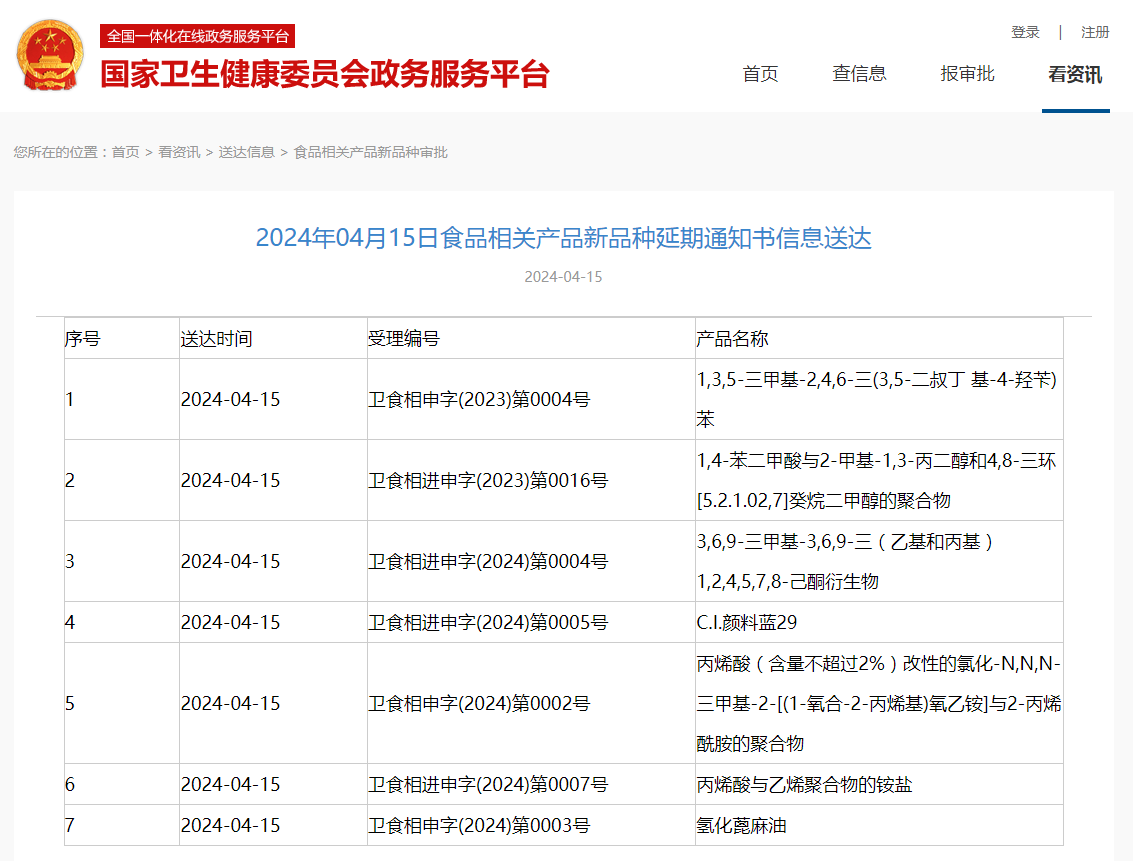Open the 首页 navigation tab
Viewport: 1133px width, 861px height.
pos(760,74)
